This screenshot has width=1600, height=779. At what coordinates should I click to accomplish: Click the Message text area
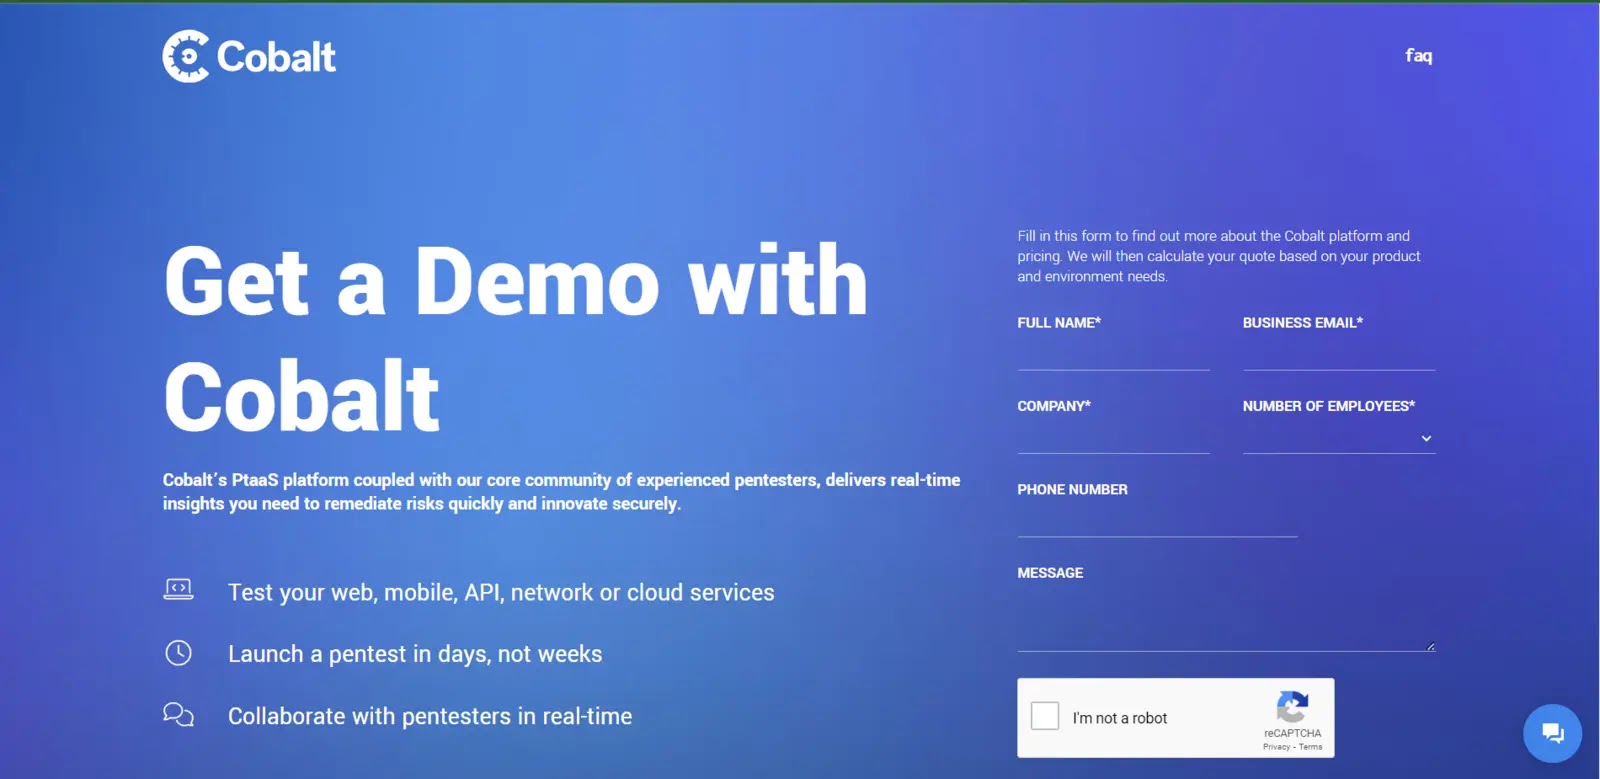pyautogui.click(x=1226, y=620)
